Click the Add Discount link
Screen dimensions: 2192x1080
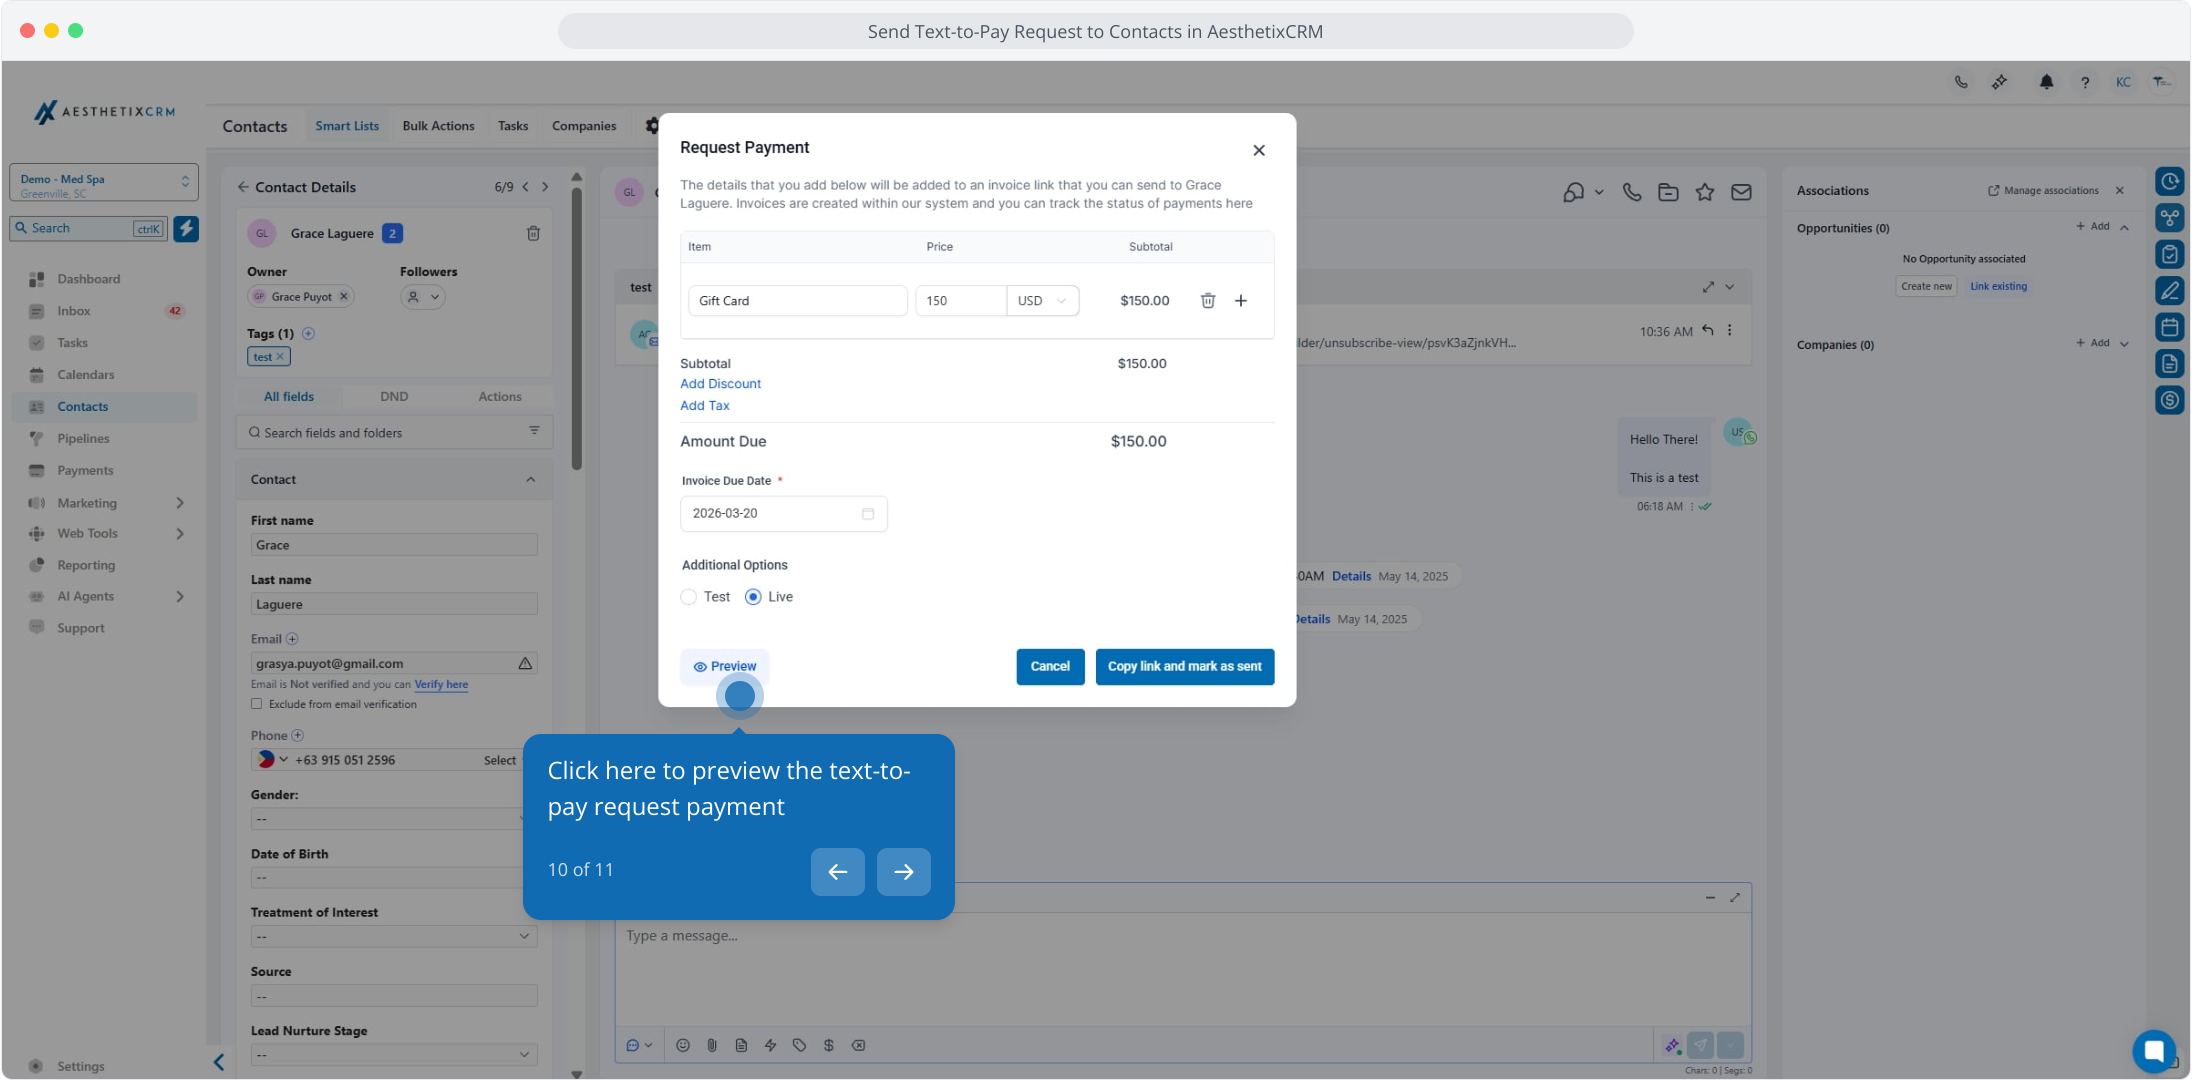point(720,384)
